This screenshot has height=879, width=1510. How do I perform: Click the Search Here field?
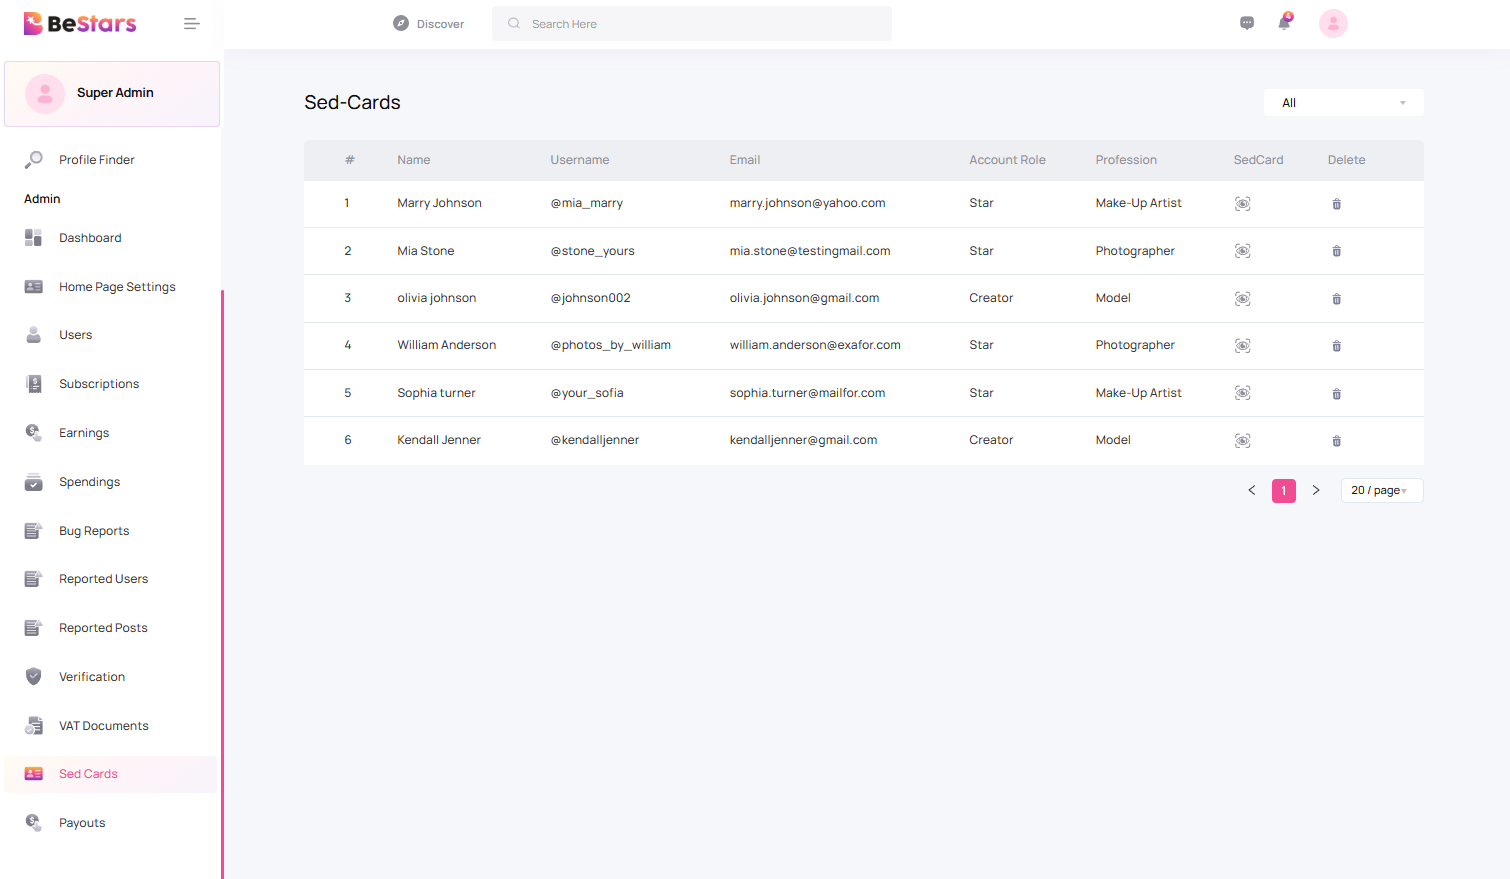[700, 24]
